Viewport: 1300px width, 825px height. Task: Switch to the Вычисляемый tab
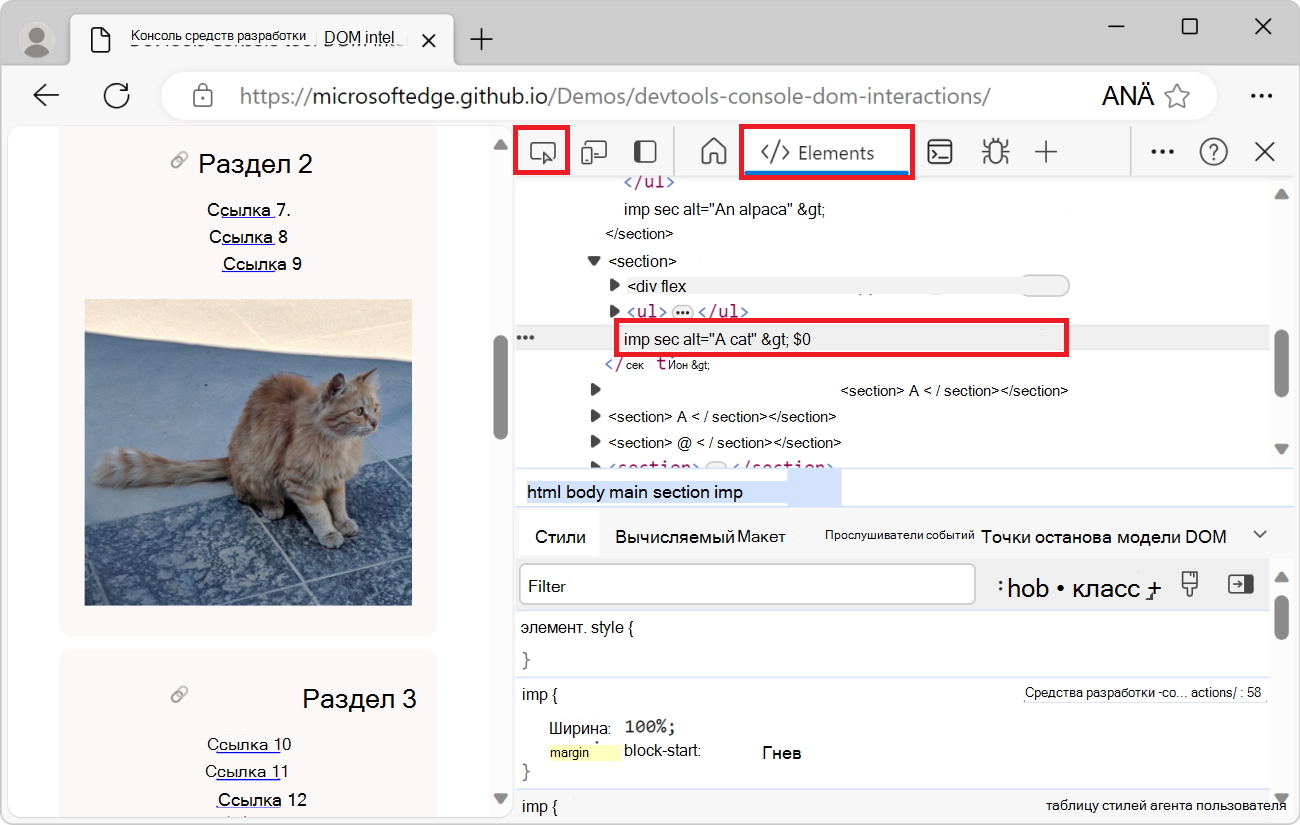(x=675, y=536)
